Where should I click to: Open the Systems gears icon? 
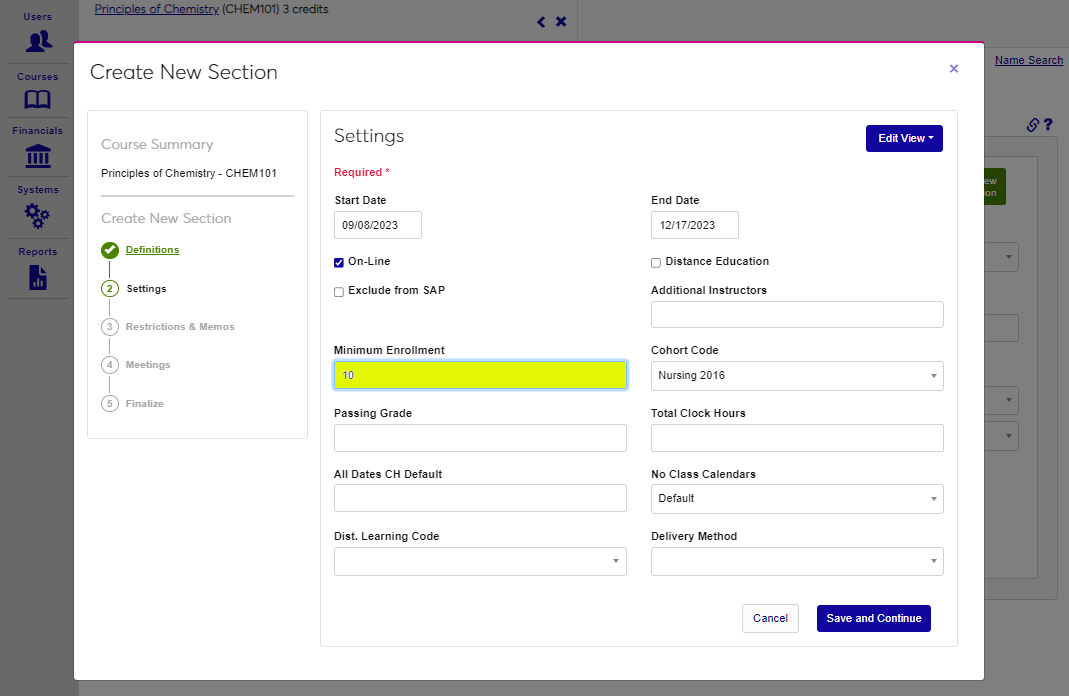coord(38,215)
